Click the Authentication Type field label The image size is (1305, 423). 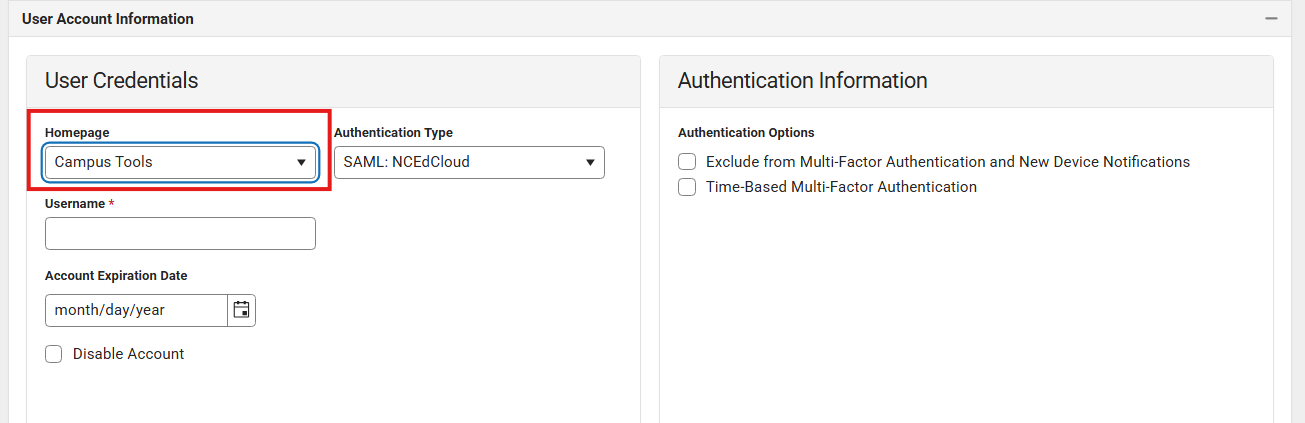pyautogui.click(x=393, y=133)
